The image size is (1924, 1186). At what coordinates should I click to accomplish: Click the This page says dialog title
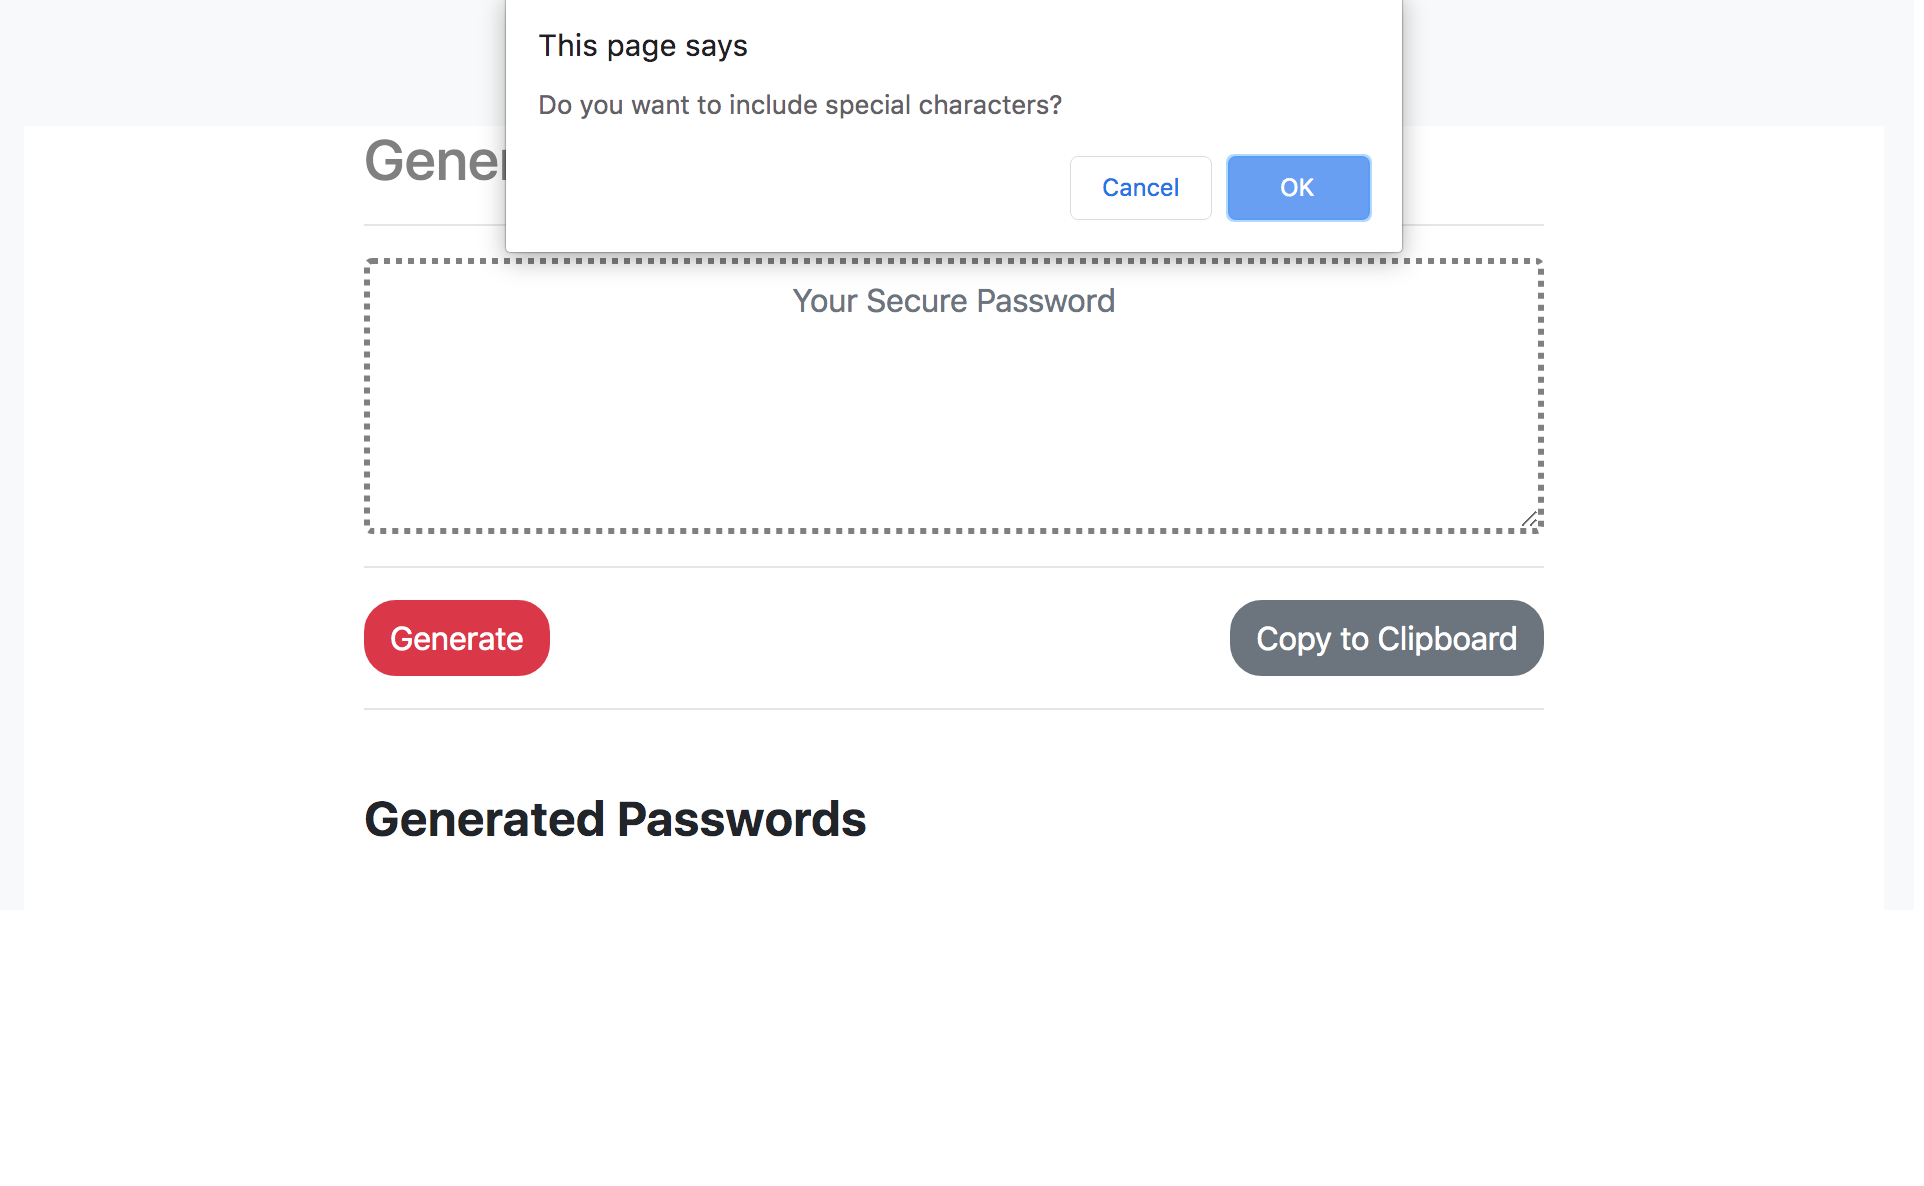[x=643, y=45]
